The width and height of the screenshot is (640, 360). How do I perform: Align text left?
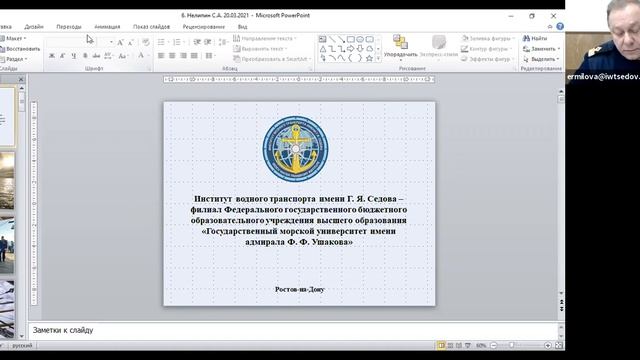161,56
